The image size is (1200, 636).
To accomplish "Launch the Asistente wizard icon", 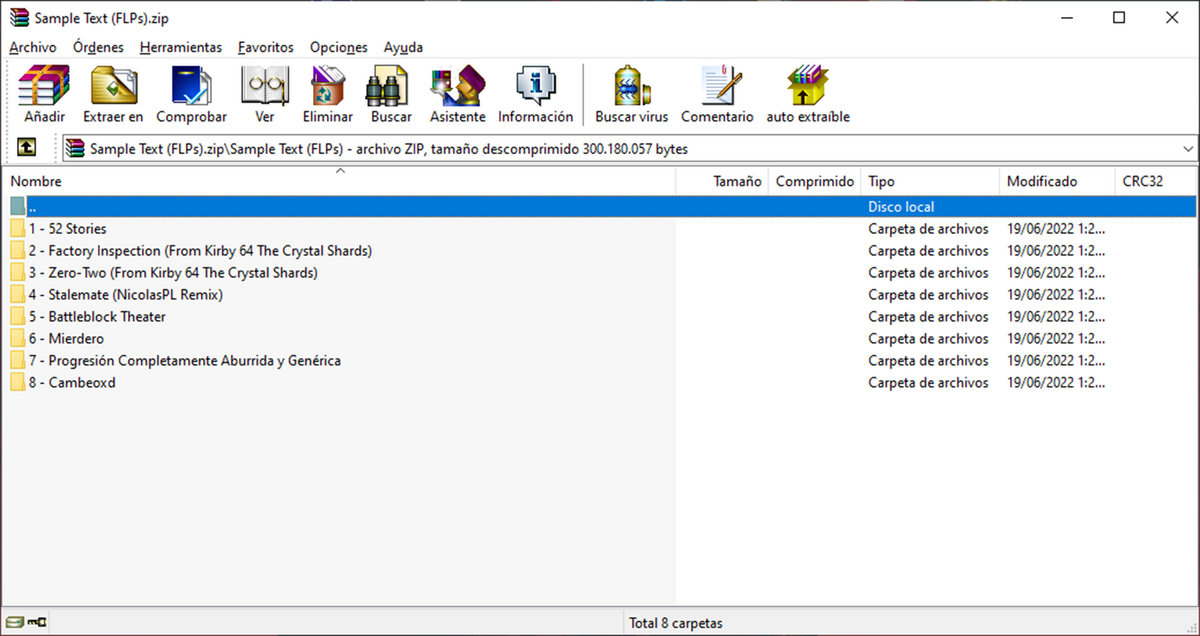I will (457, 94).
